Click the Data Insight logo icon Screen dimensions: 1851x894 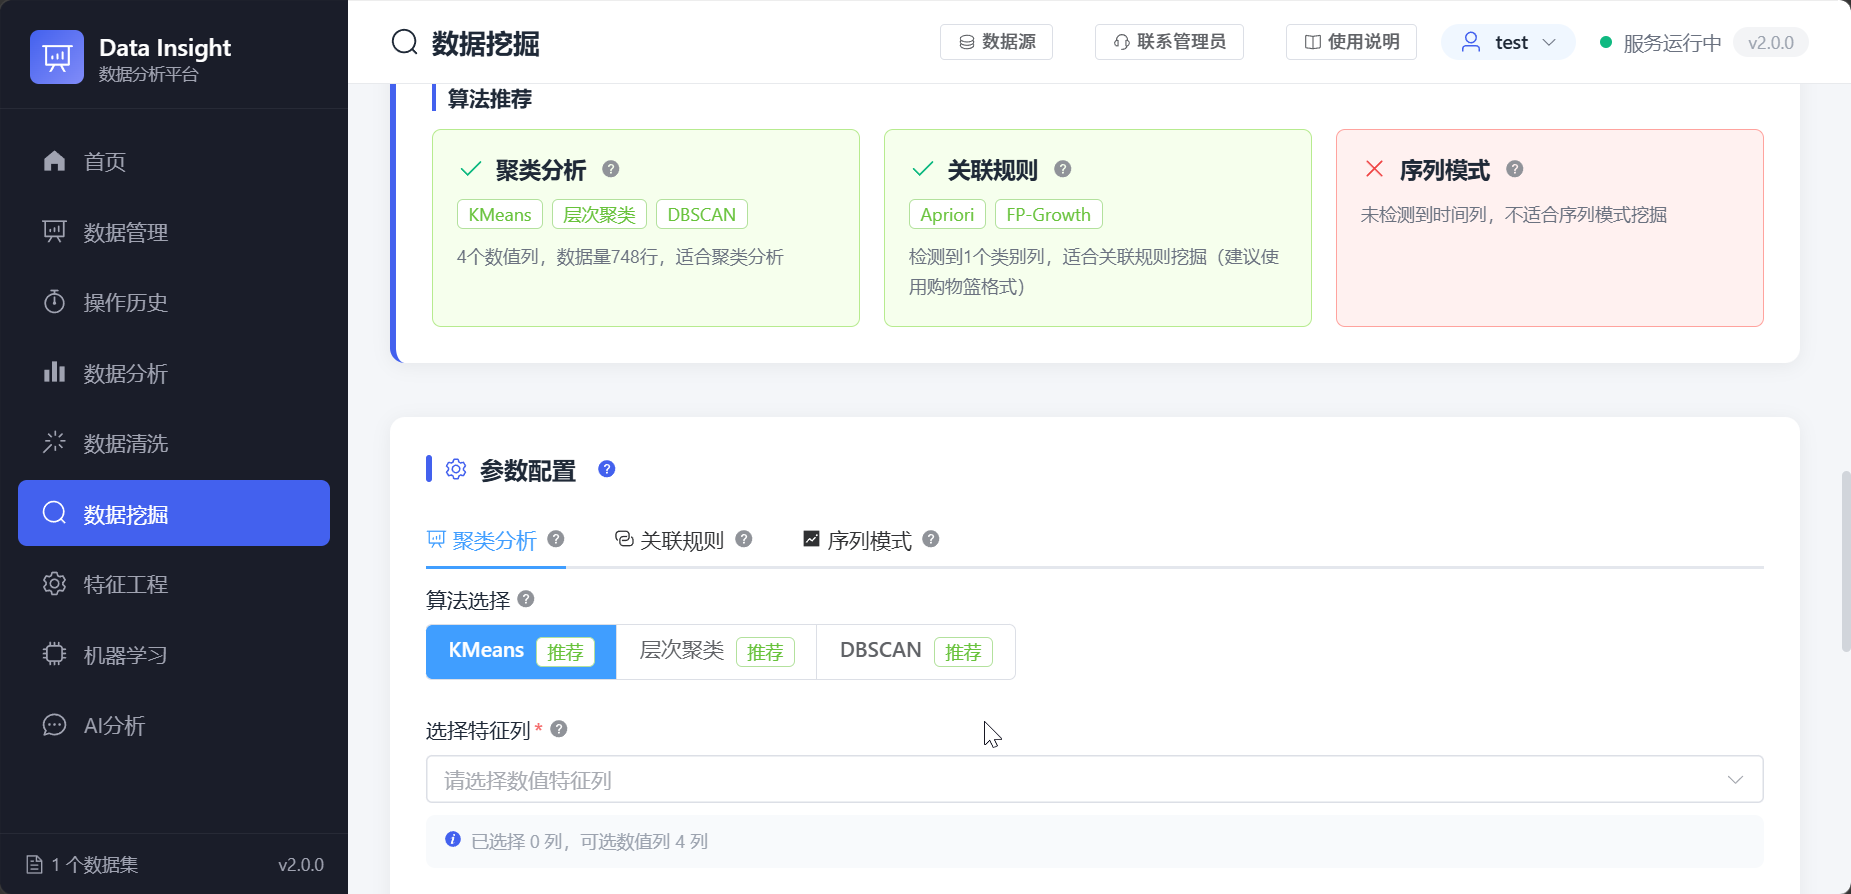tap(57, 57)
